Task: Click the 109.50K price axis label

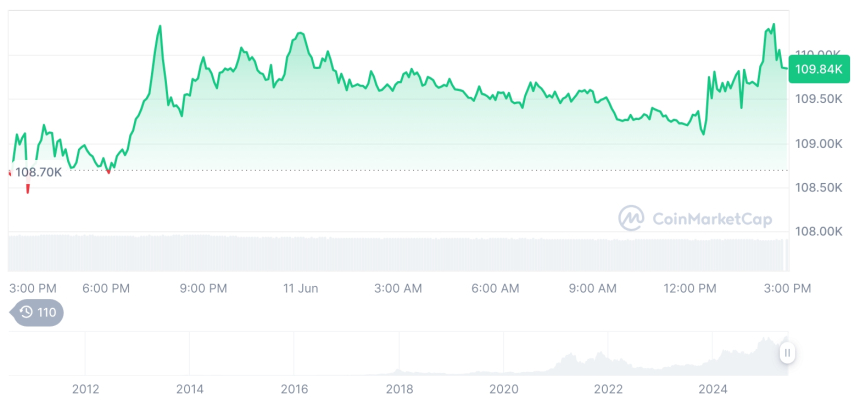Action: [817, 100]
